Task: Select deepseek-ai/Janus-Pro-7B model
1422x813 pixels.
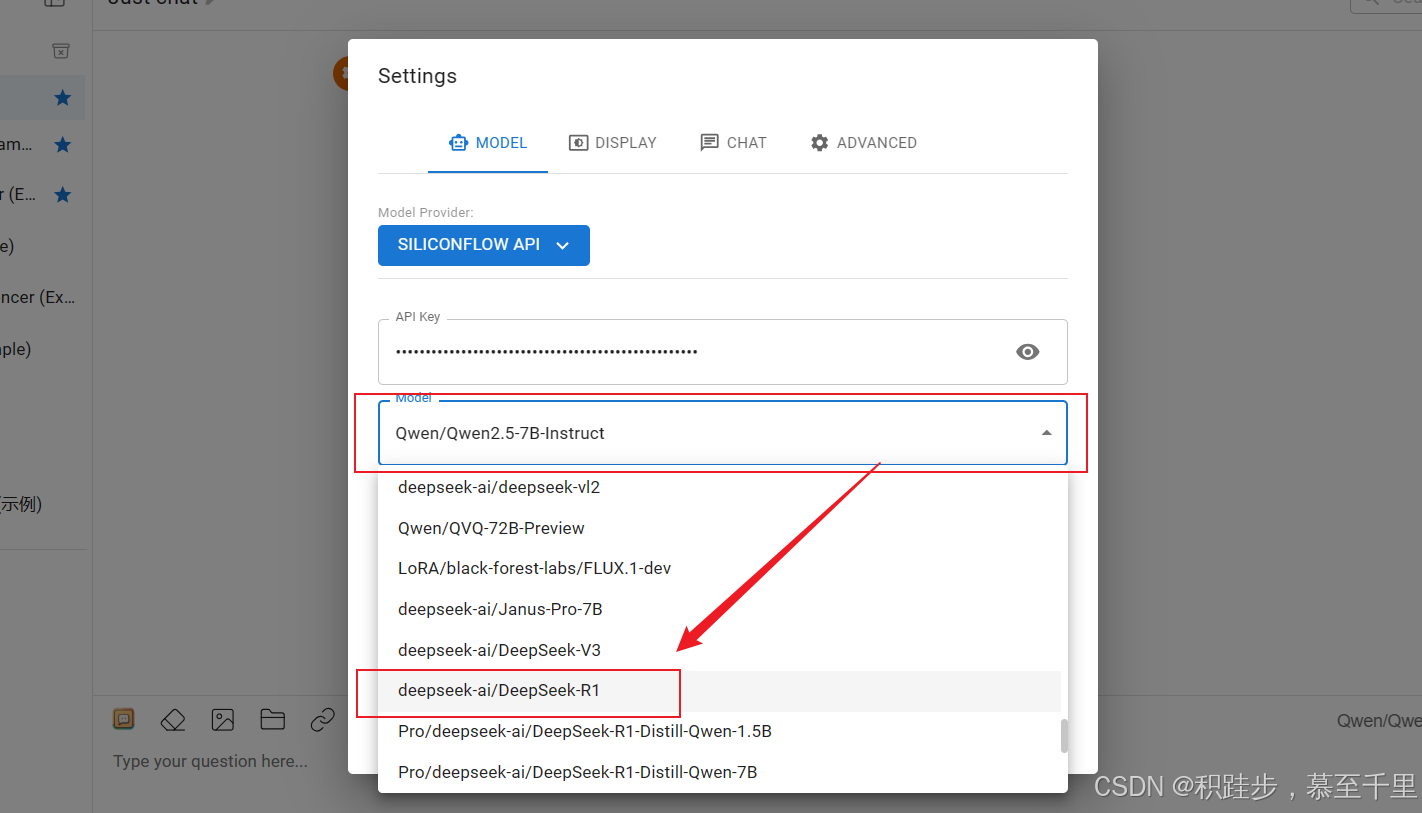Action: pyautogui.click(x=719, y=609)
